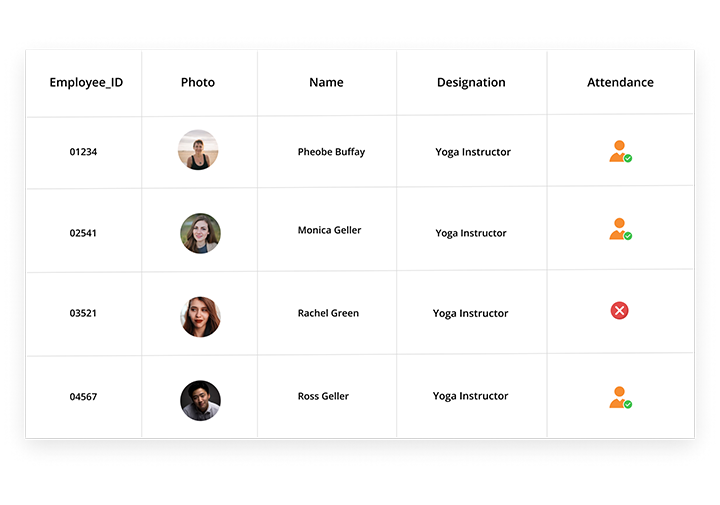The height and width of the screenshot is (505, 720).
Task: Click Rachel Green's red absent icon
Action: tap(619, 311)
